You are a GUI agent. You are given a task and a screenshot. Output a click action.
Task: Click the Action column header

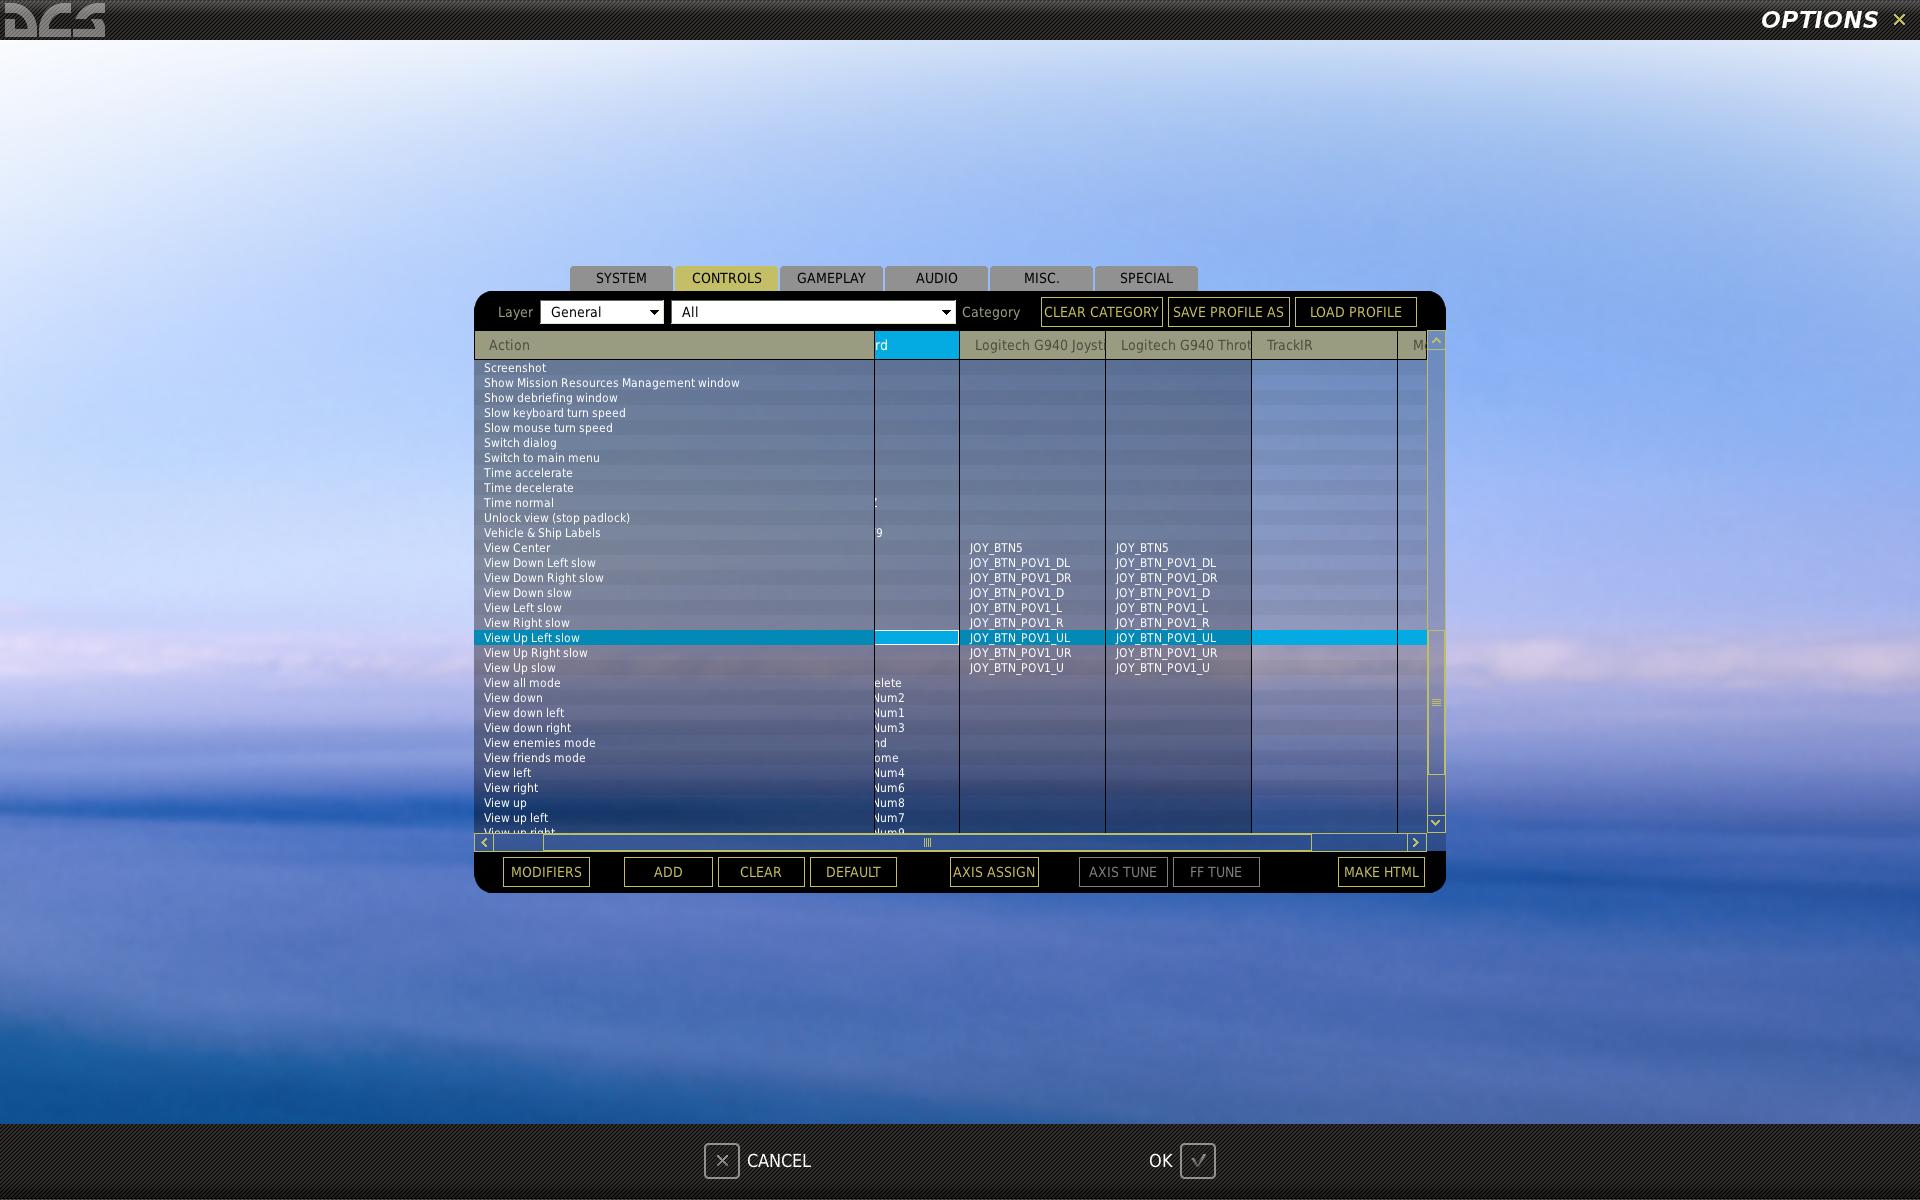click(674, 345)
